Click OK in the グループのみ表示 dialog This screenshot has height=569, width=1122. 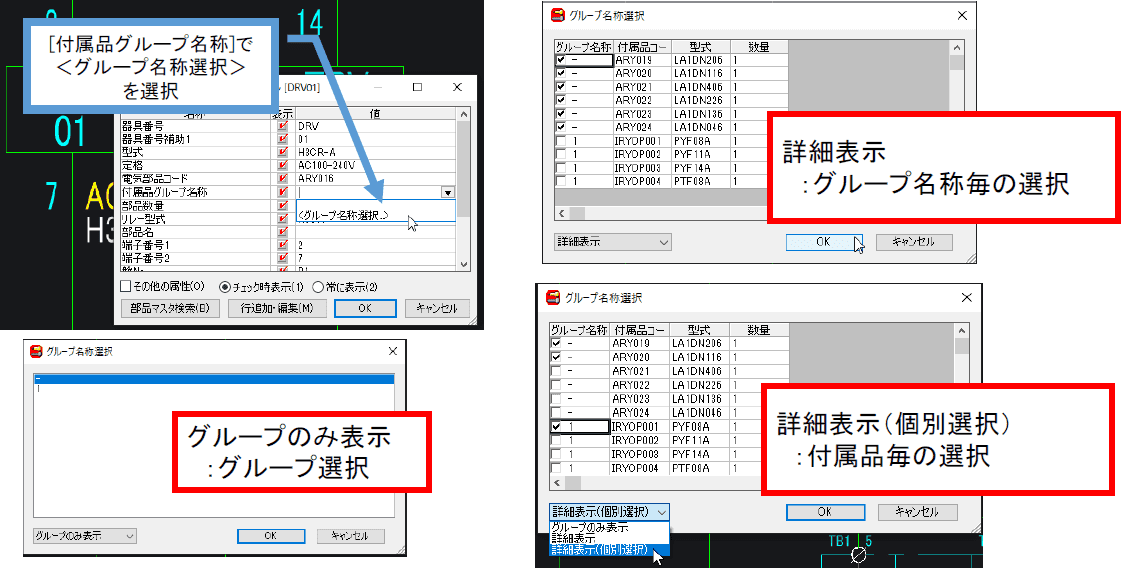click(270, 535)
